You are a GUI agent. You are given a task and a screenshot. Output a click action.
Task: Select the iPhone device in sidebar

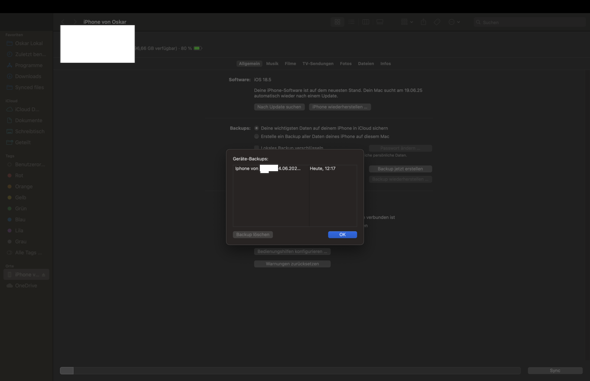tap(26, 275)
